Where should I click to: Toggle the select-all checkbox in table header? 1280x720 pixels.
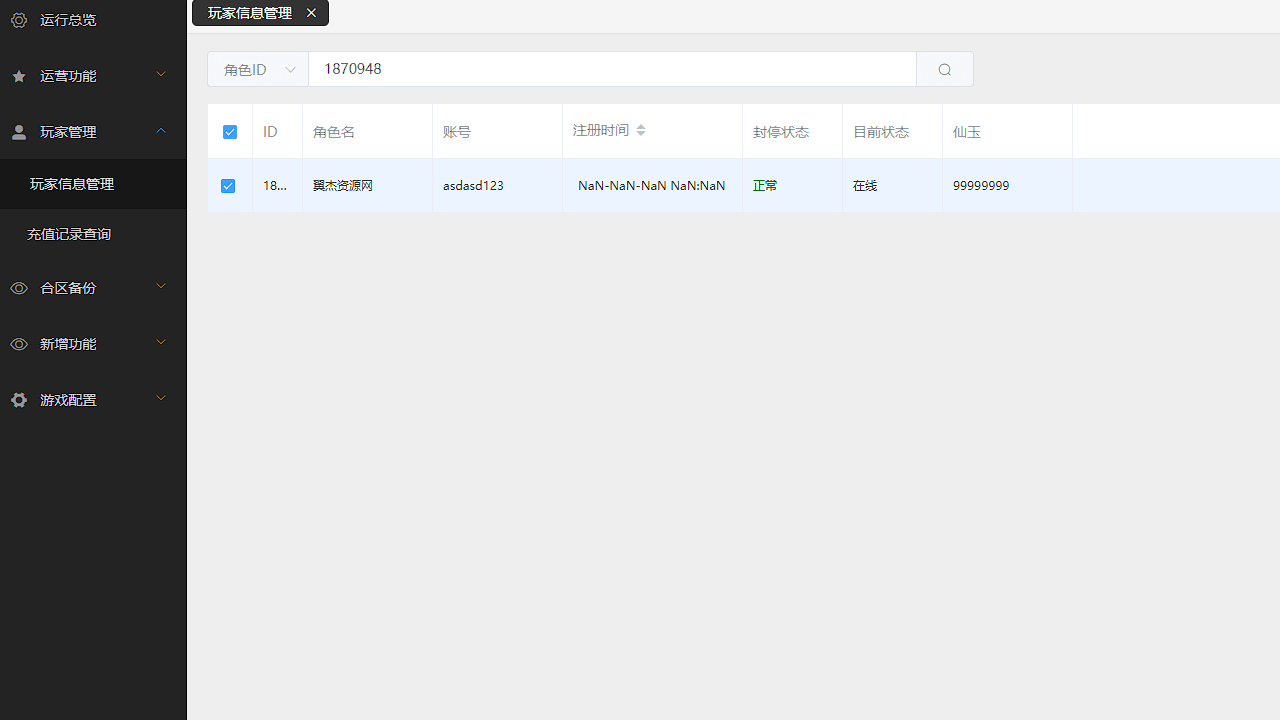click(x=229, y=131)
